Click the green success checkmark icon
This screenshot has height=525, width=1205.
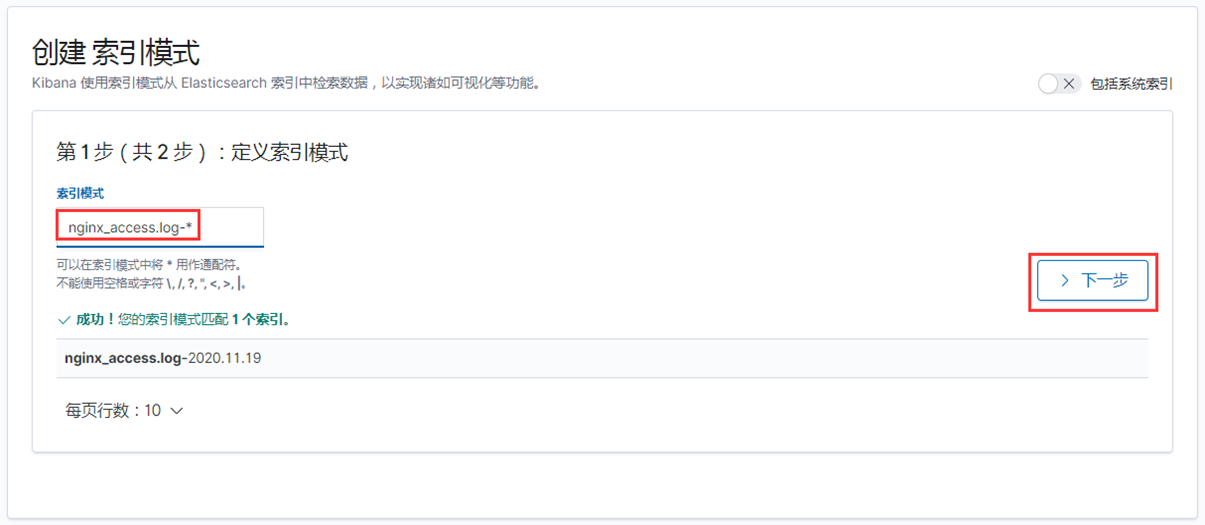click(x=64, y=321)
